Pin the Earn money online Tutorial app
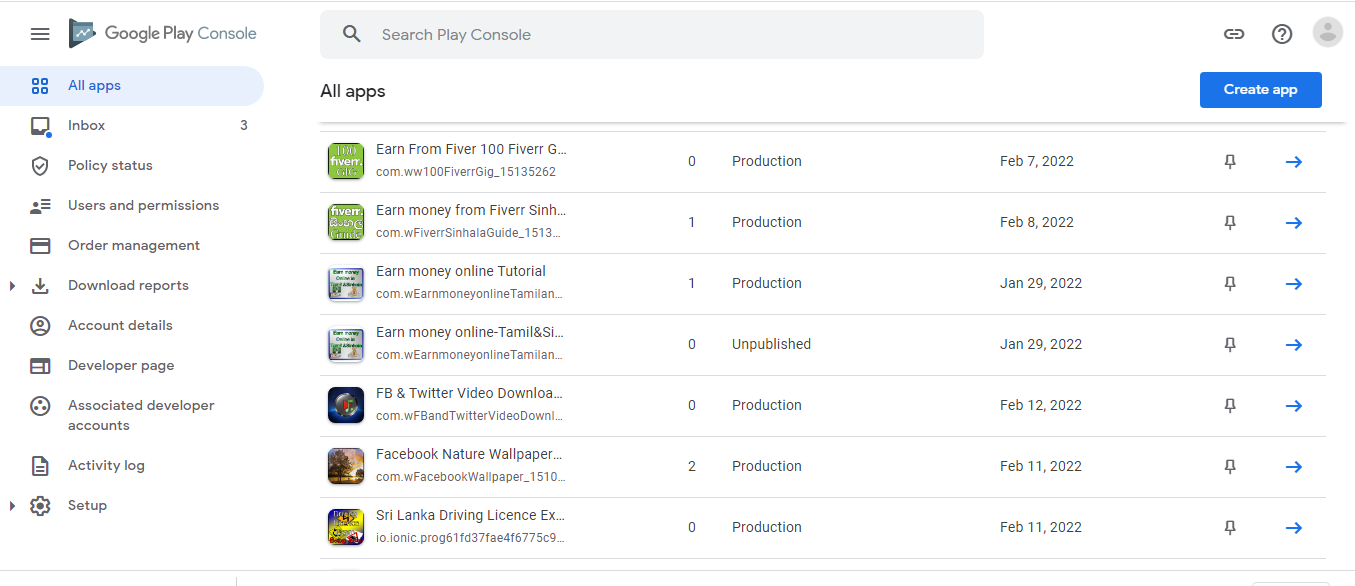 pyautogui.click(x=1230, y=283)
